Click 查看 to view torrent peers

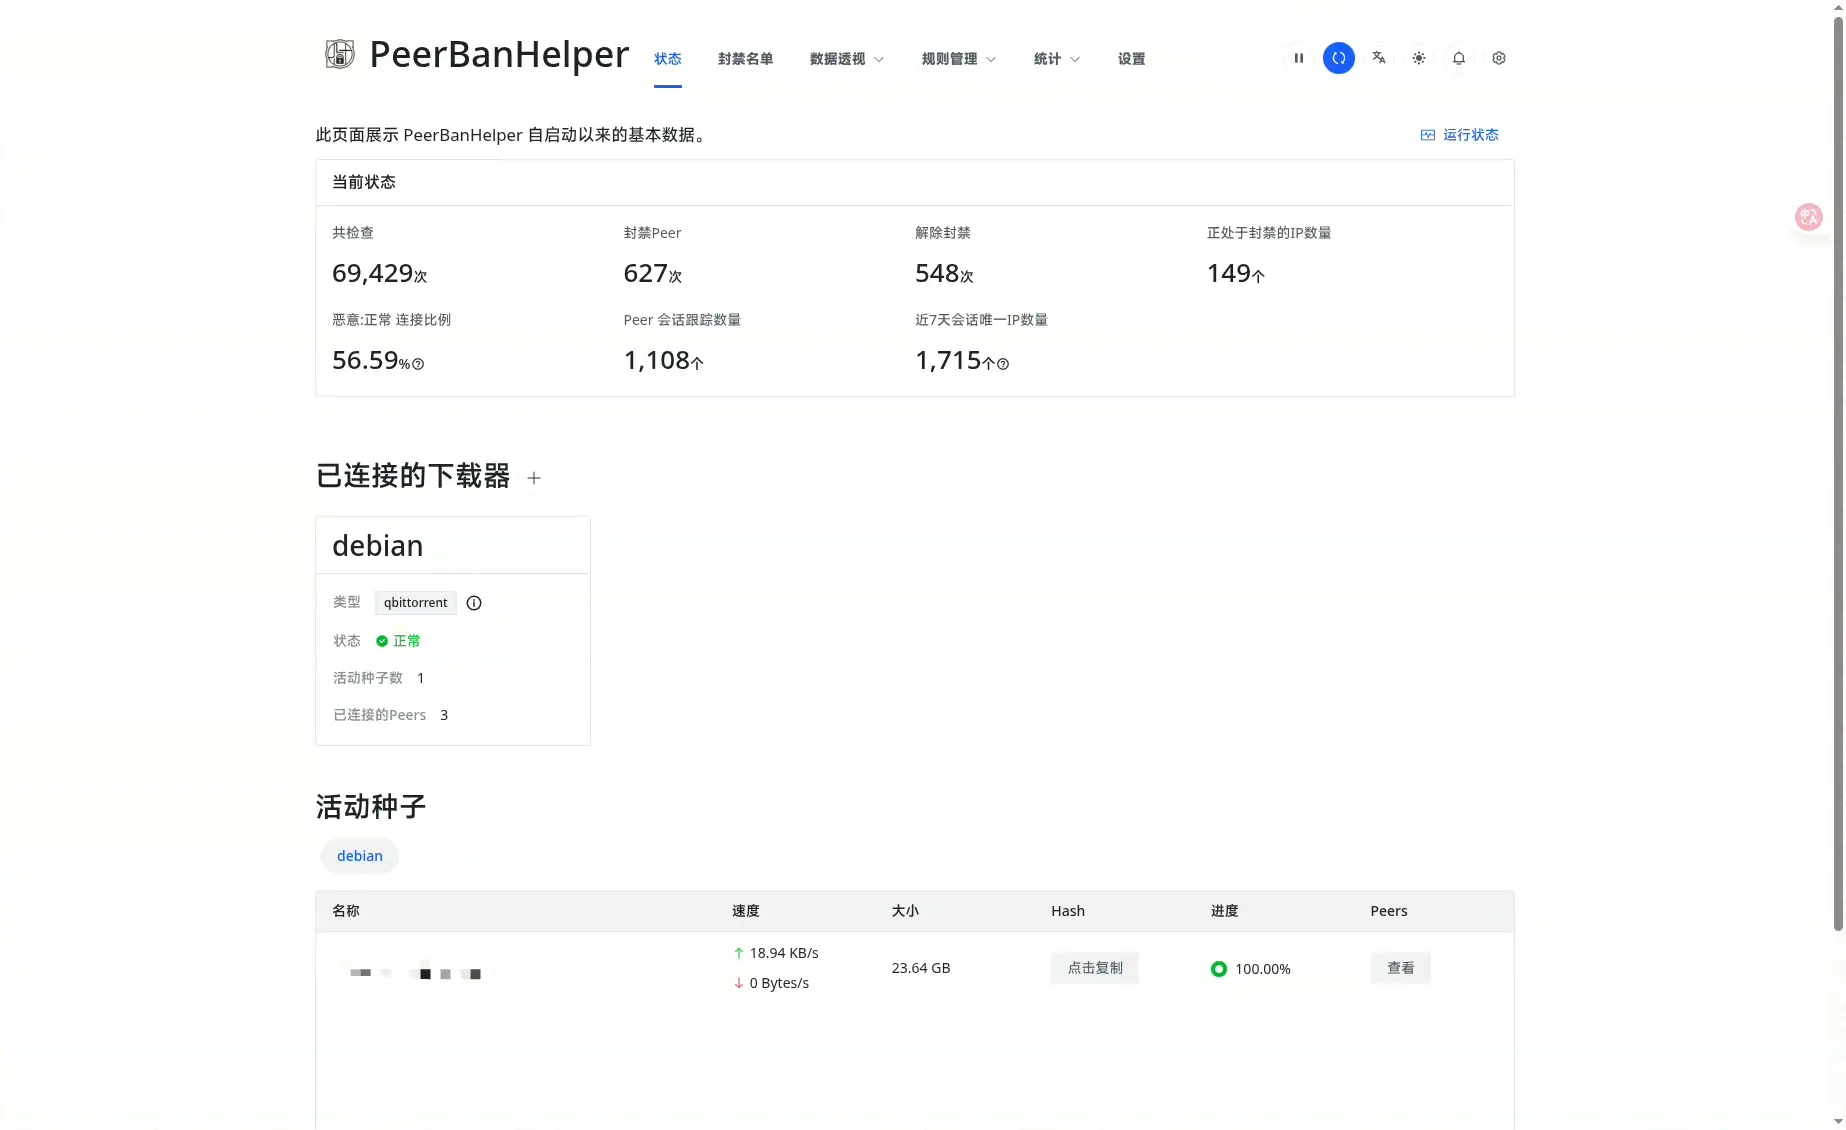click(x=1400, y=968)
